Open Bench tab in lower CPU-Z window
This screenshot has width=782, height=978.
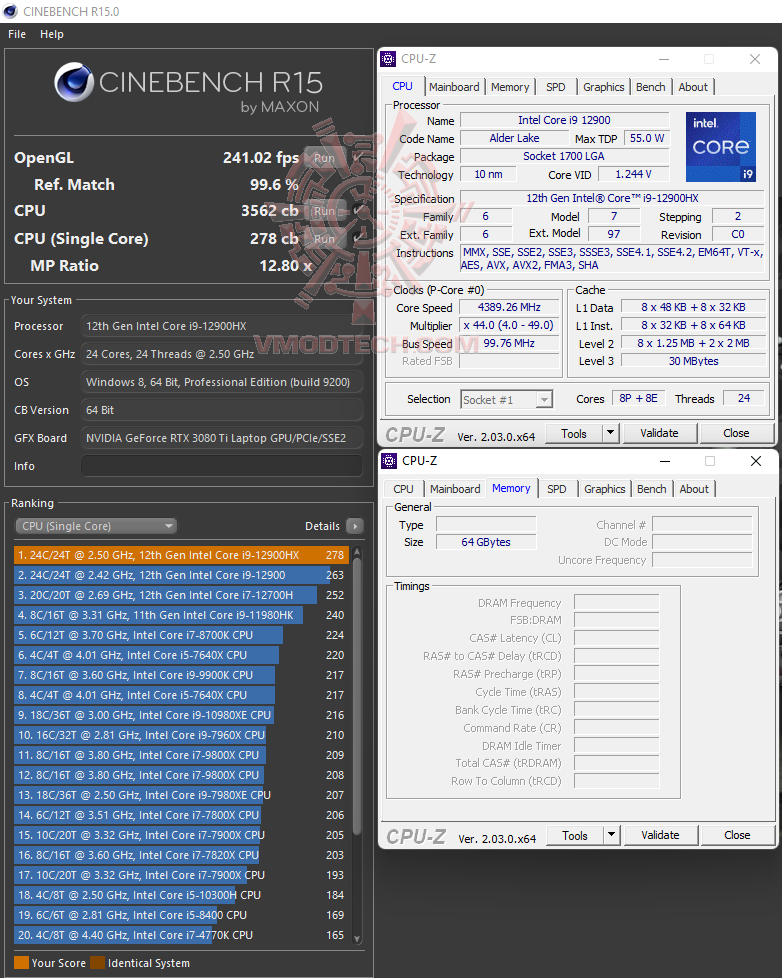pos(652,489)
